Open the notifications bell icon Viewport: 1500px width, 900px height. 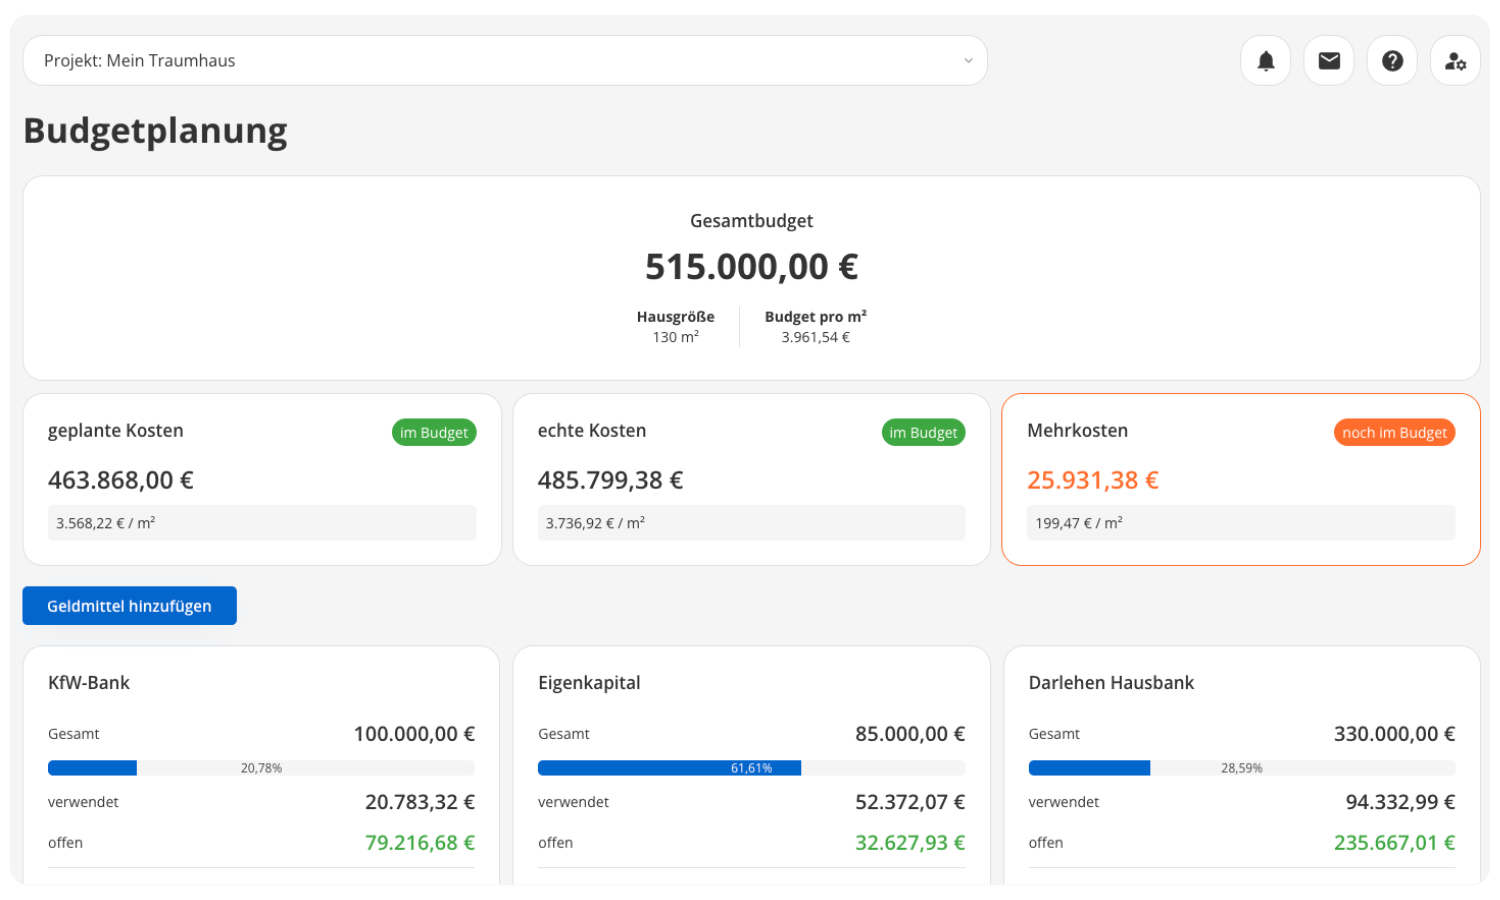(x=1265, y=61)
